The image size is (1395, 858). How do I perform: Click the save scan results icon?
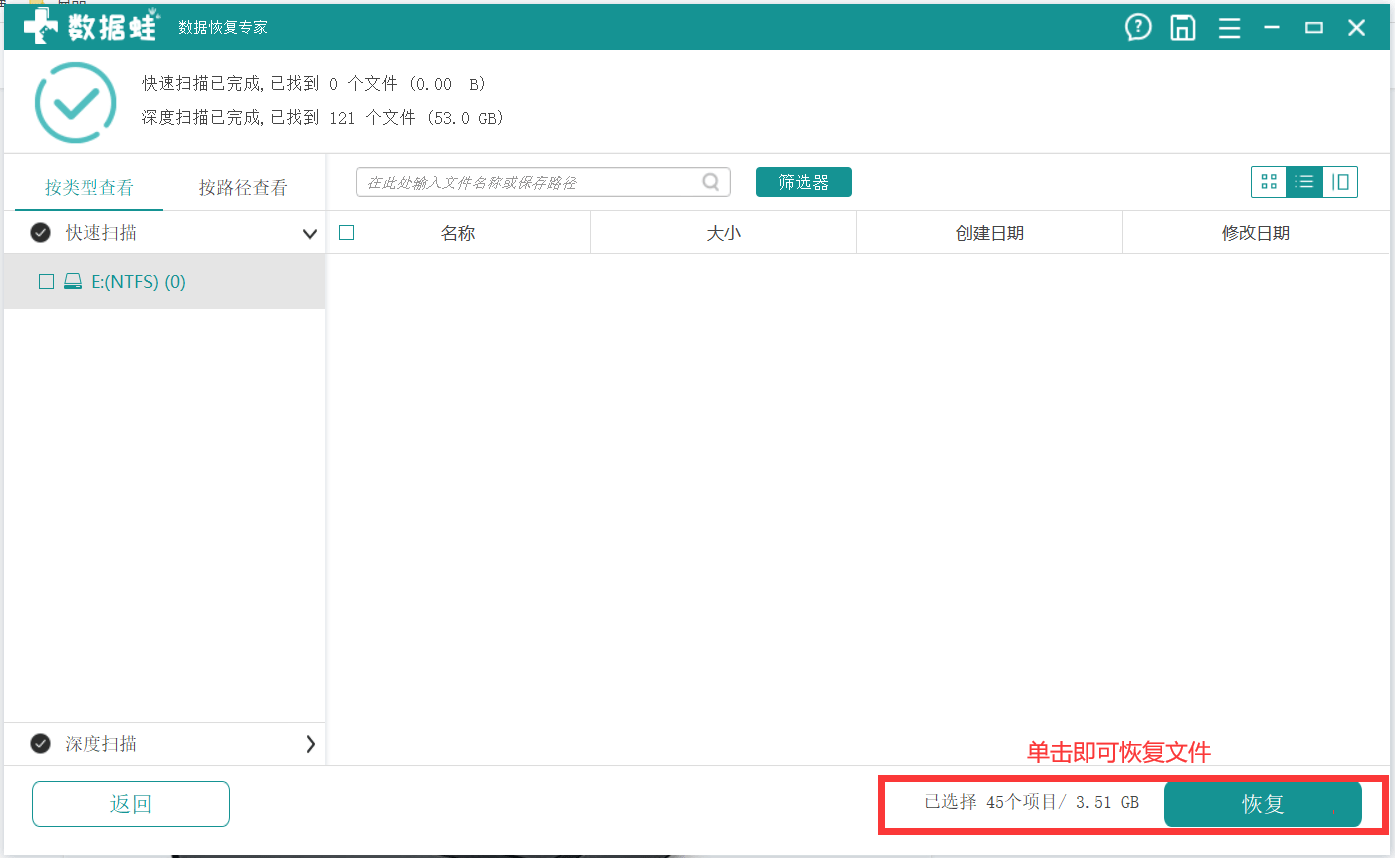(x=1182, y=27)
